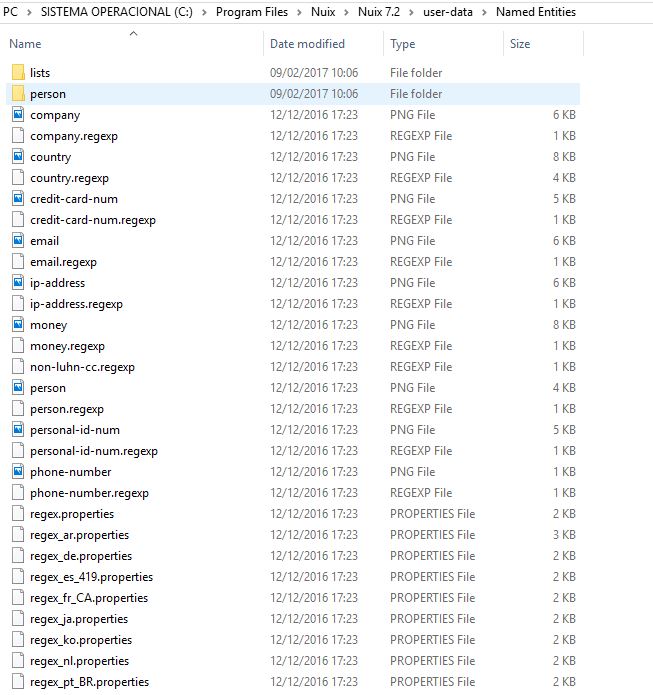Viewport: 653px width, 695px height.
Task: Go to Program Files breadcrumb
Action: [252, 12]
